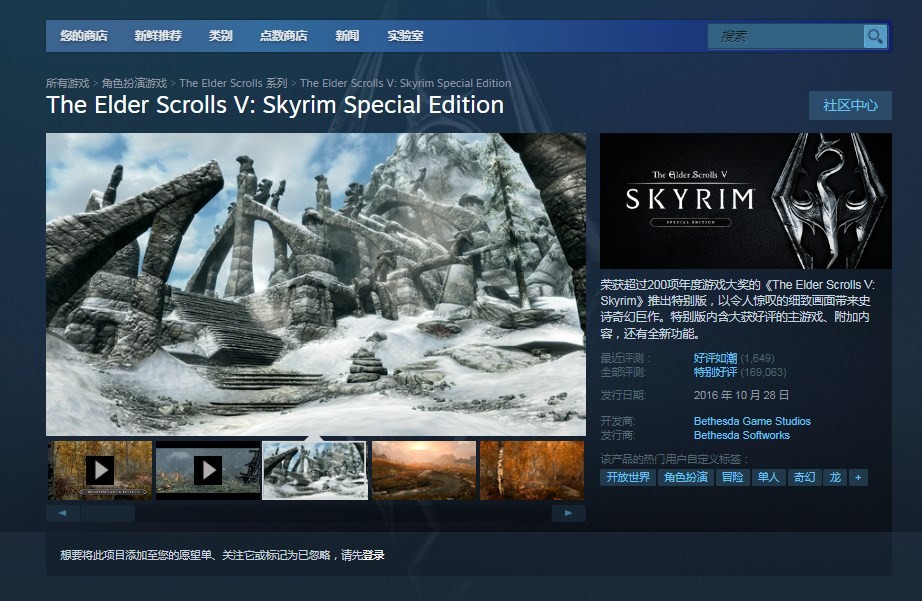This screenshot has height=601, width=922.
Task: Open the 您的商店 menu
Action: click(83, 36)
